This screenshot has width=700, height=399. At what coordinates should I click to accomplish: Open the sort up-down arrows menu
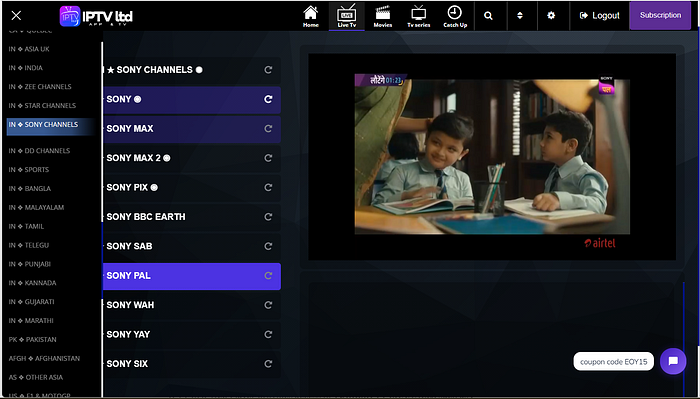pyautogui.click(x=520, y=16)
